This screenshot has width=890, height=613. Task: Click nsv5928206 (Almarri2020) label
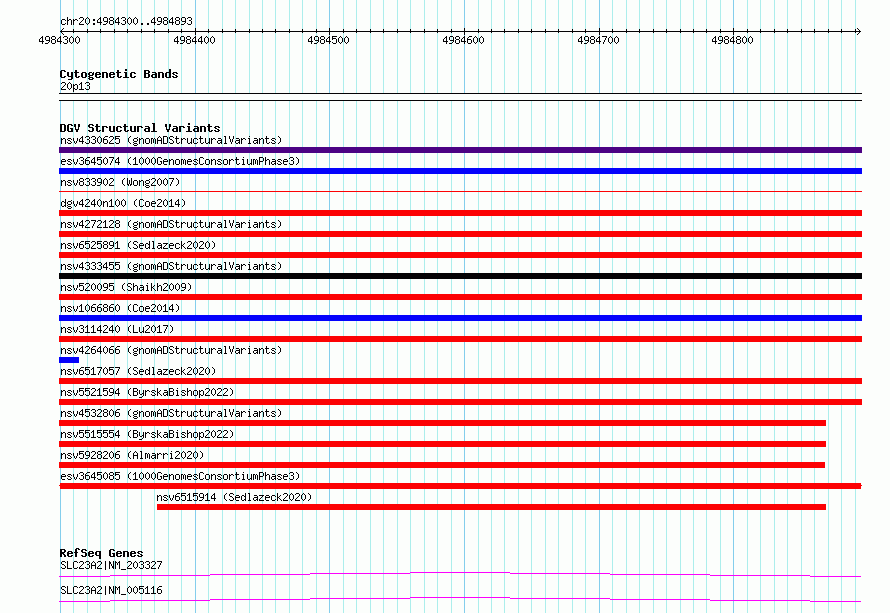132,455
